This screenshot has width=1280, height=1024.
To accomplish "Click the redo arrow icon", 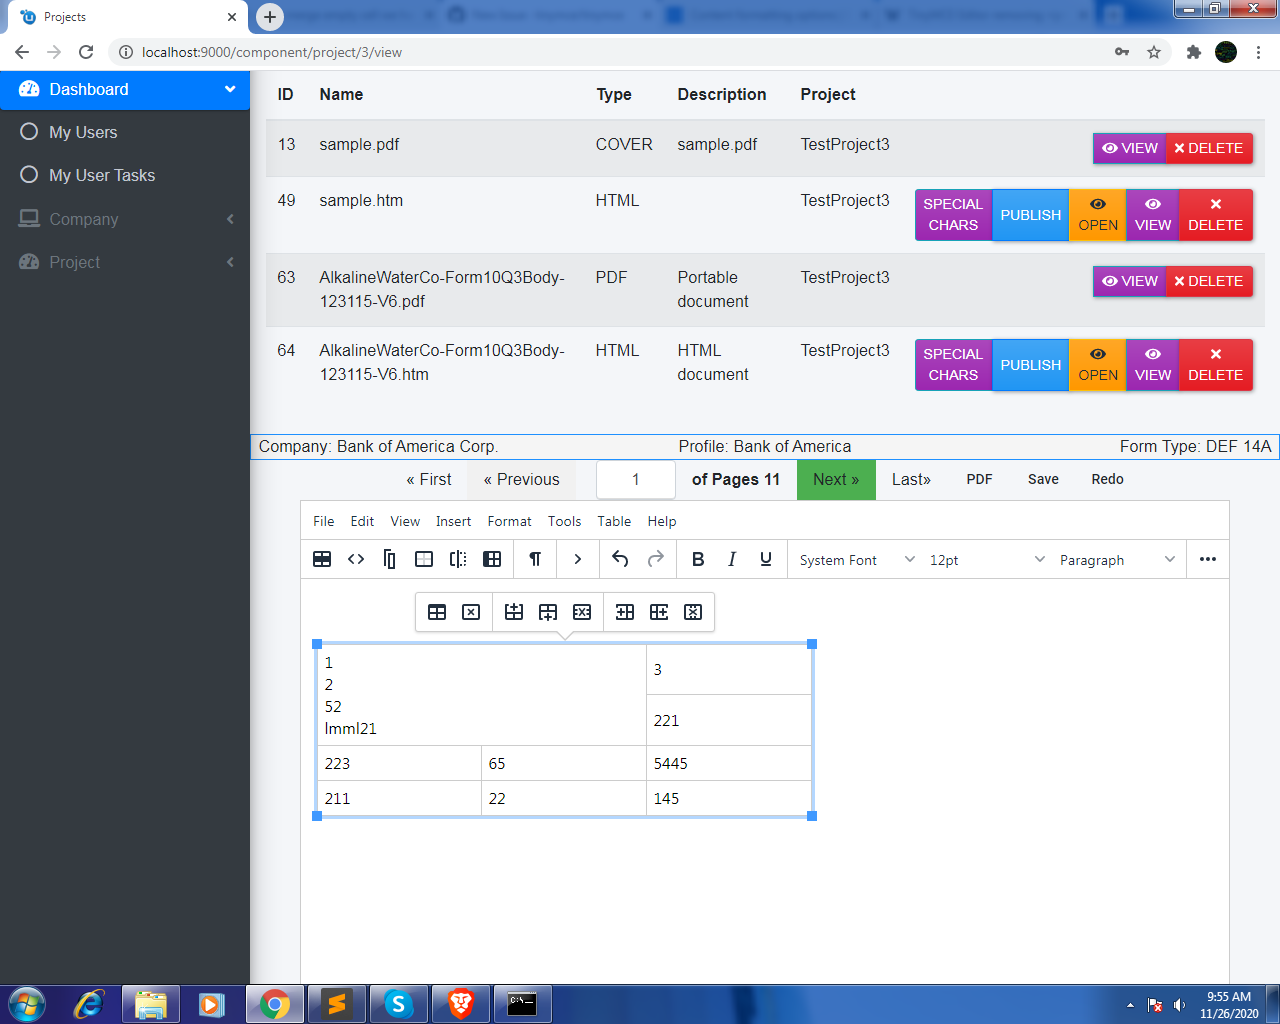I will (x=657, y=559).
